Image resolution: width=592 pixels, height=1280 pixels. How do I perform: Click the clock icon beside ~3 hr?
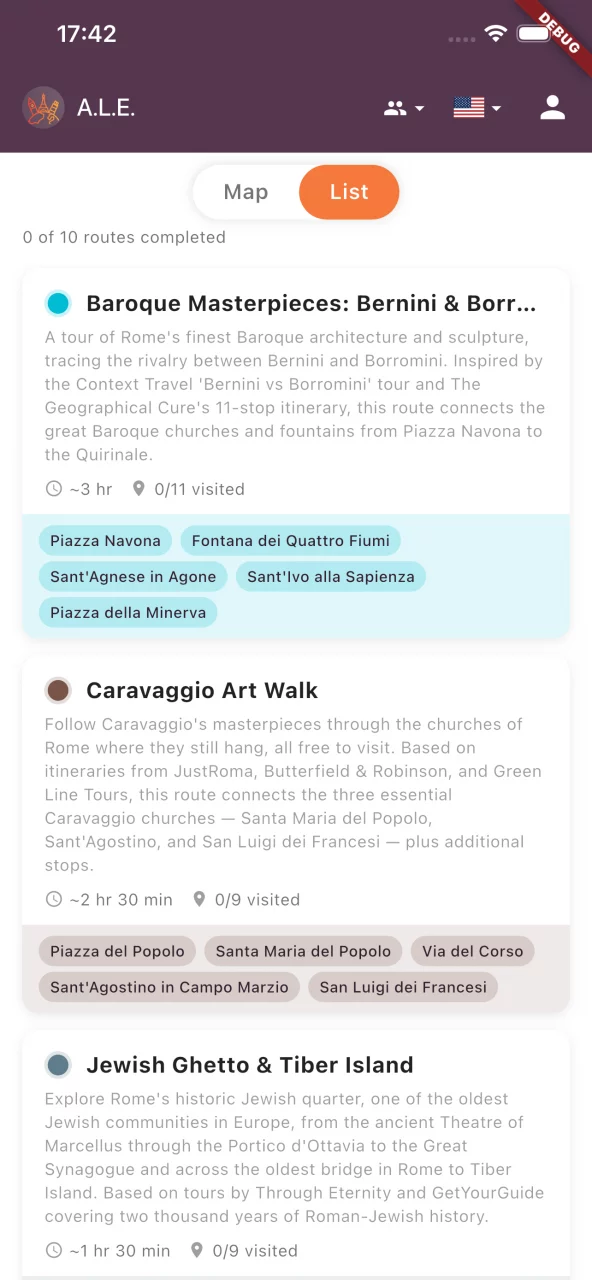[54, 489]
